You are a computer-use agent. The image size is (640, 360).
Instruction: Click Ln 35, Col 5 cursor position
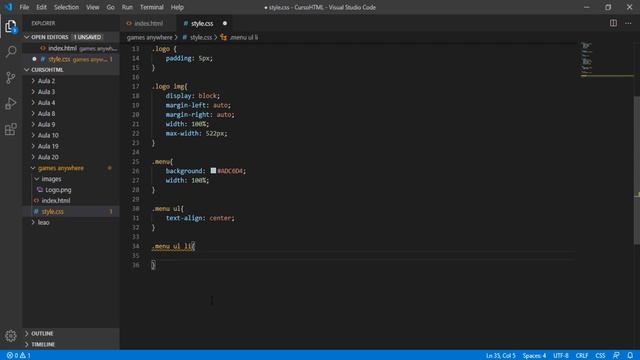500,356
